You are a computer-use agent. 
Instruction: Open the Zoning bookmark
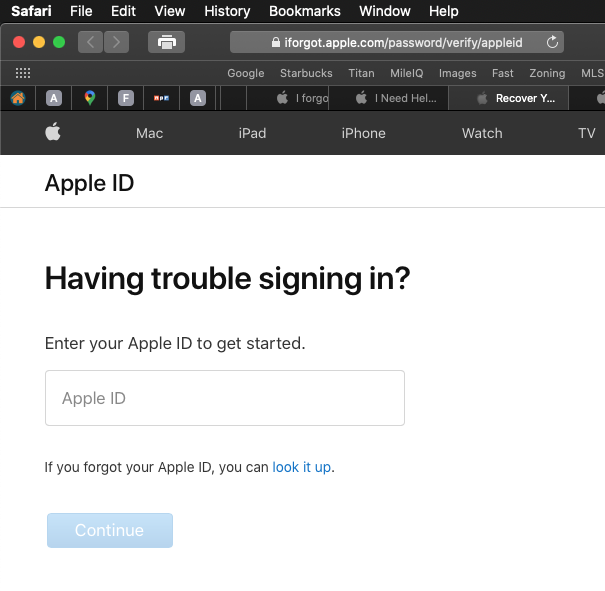547,73
